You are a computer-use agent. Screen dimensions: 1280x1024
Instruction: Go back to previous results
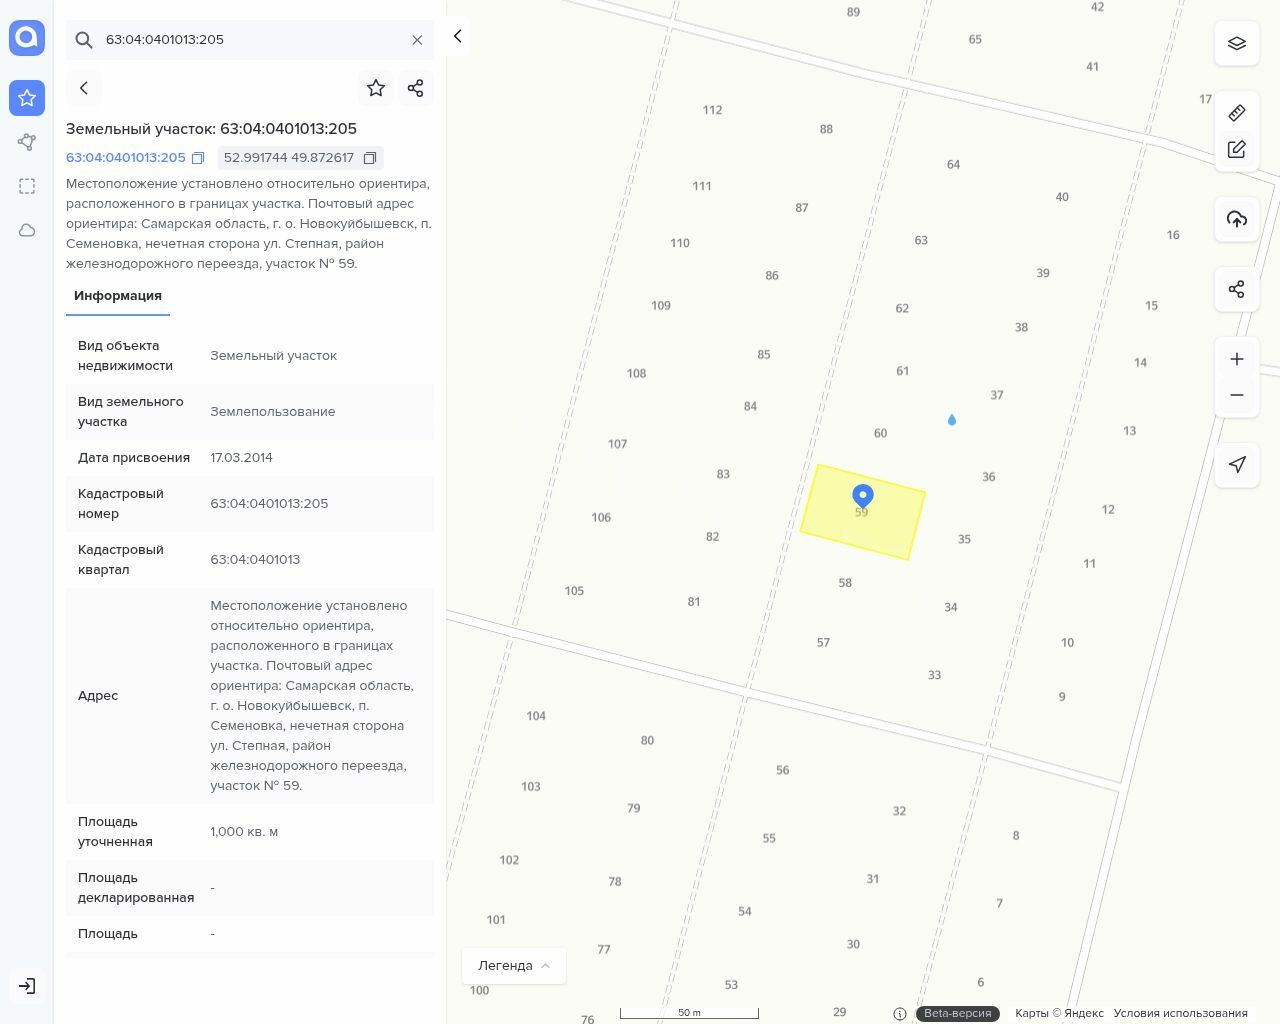84,88
